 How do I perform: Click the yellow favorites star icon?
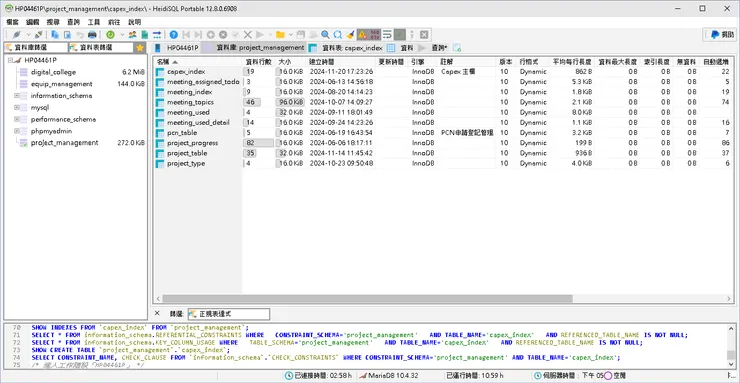tap(140, 48)
